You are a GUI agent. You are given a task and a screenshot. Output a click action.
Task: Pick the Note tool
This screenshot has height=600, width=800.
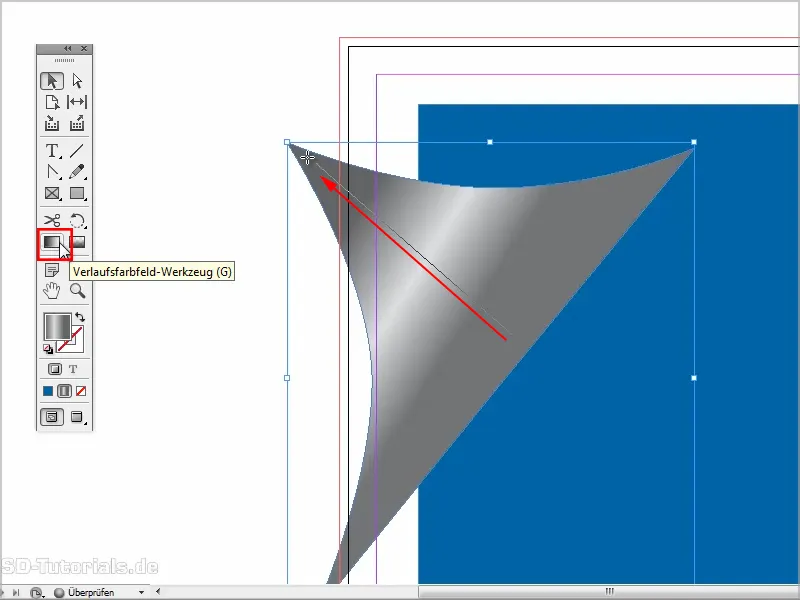click(x=52, y=270)
